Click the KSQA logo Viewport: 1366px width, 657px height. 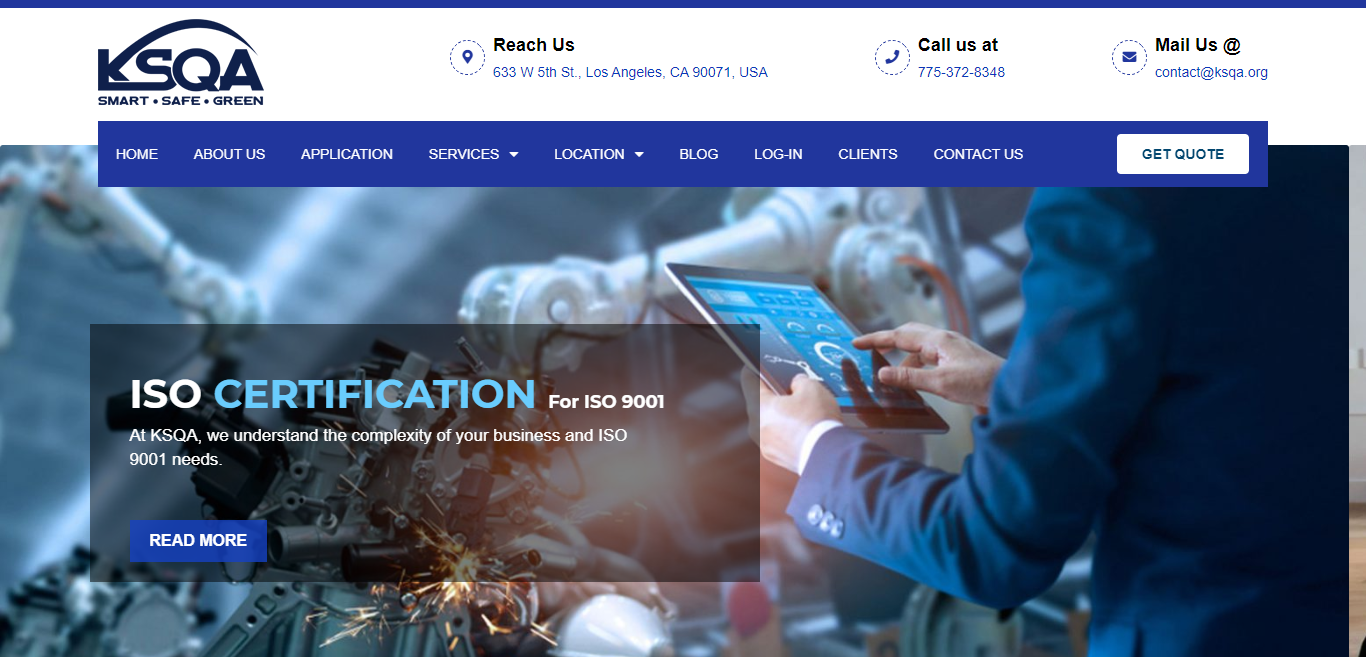181,63
